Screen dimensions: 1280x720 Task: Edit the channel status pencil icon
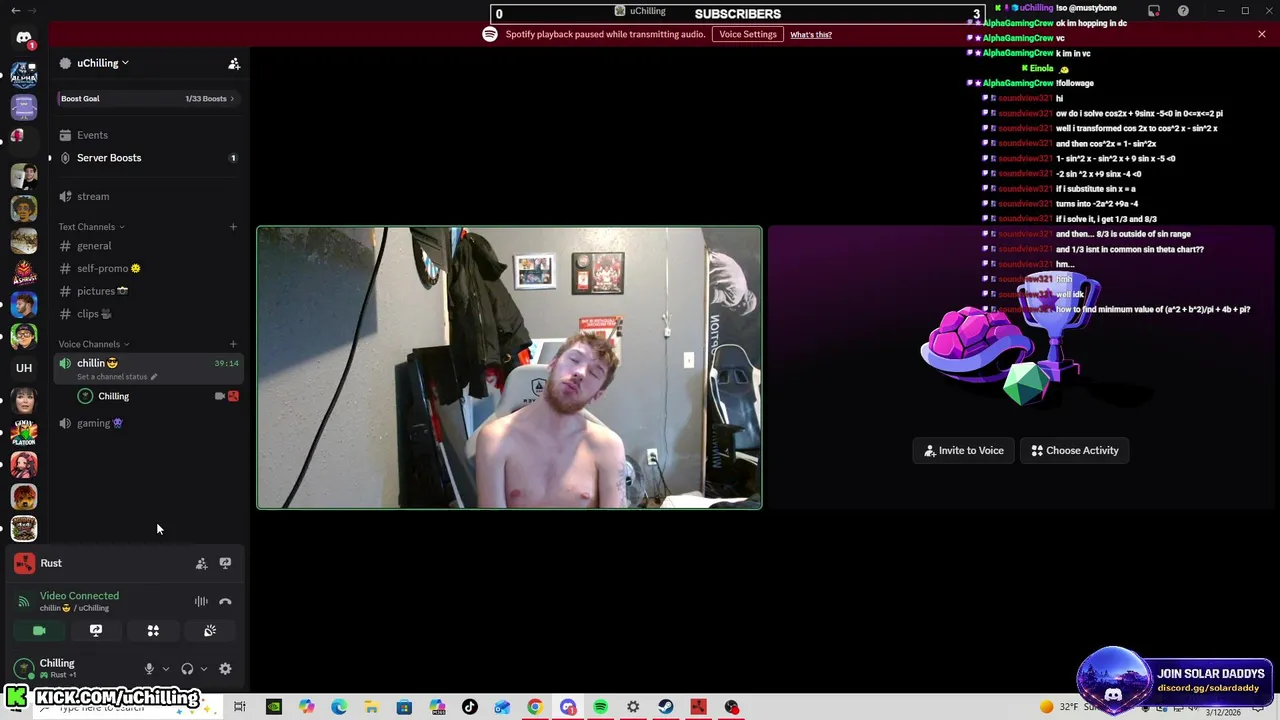(153, 377)
